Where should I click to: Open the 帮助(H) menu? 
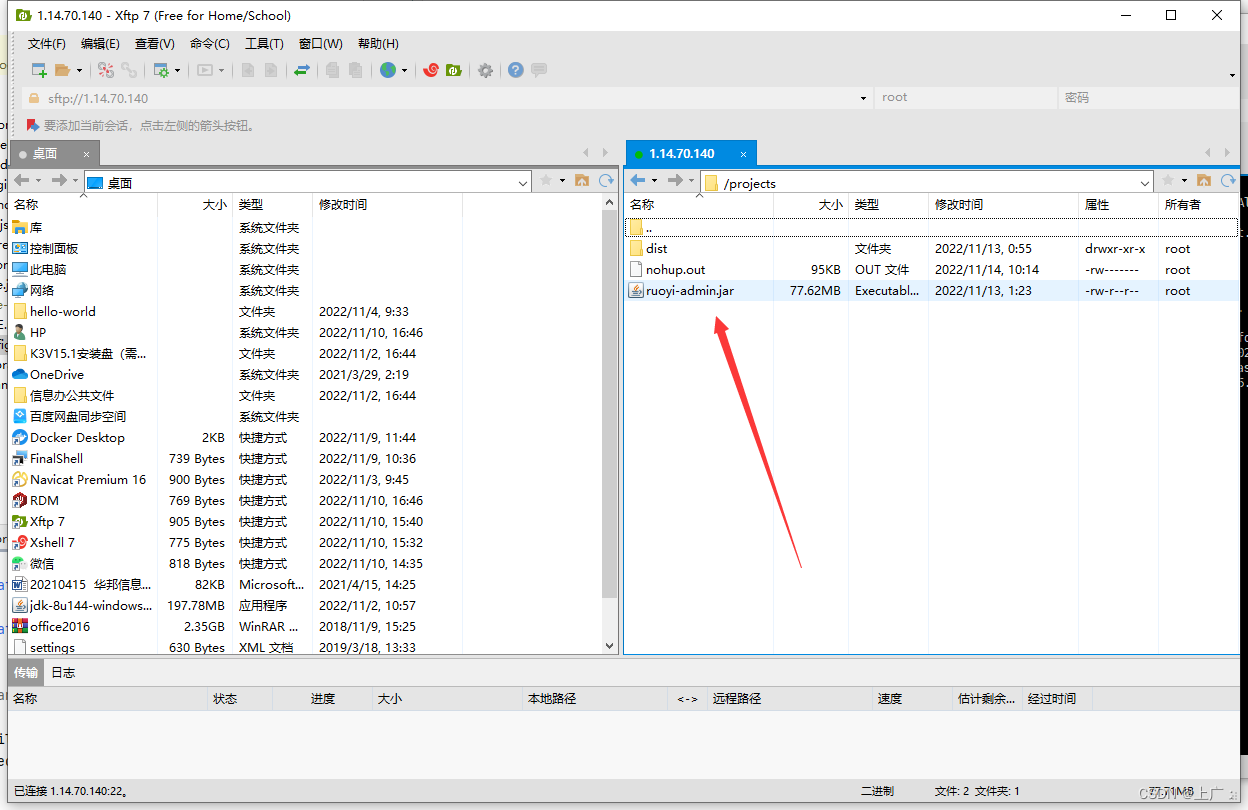(378, 44)
